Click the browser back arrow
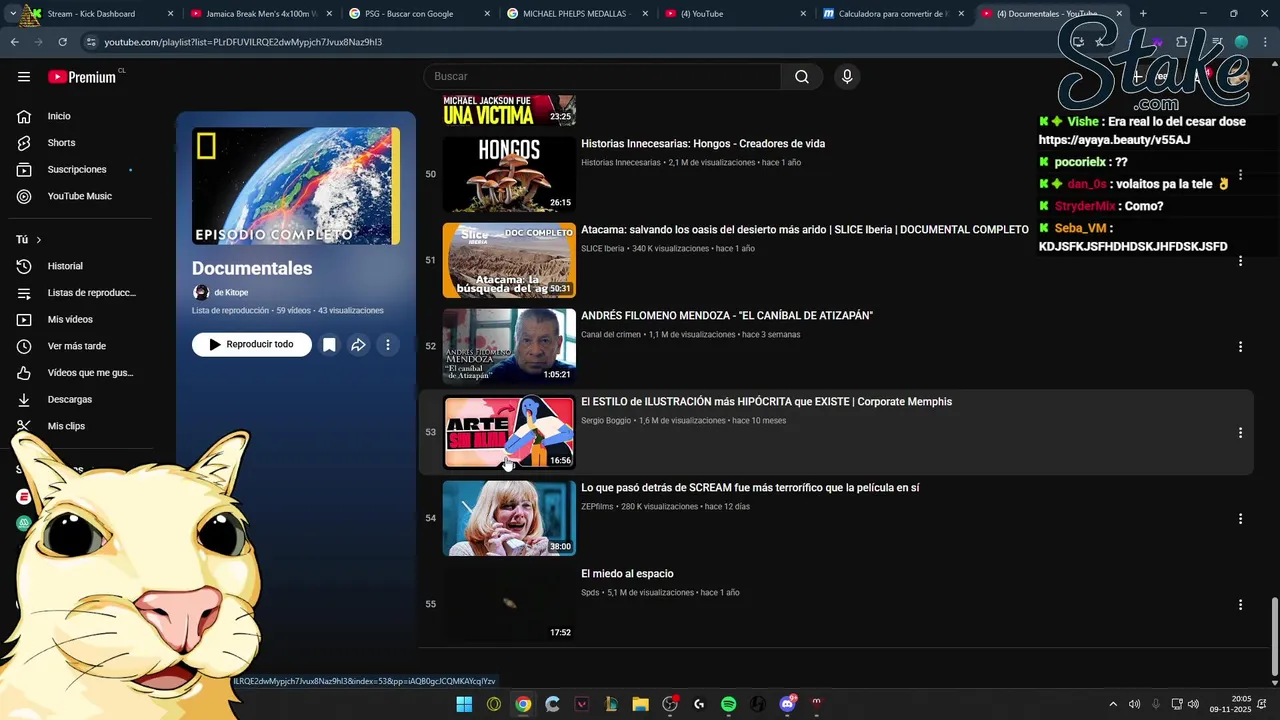Screen dimensions: 1280x720 coord(14,42)
